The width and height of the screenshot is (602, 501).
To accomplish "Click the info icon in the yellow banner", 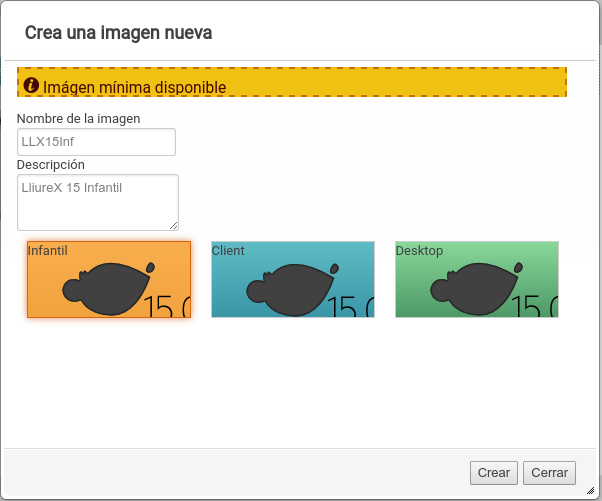I will [30, 86].
